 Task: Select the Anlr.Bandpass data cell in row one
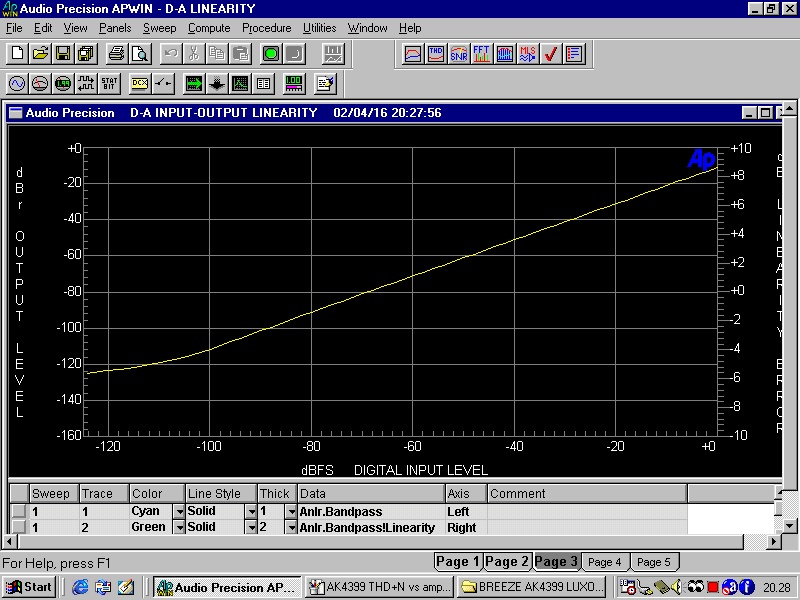[x=371, y=511]
